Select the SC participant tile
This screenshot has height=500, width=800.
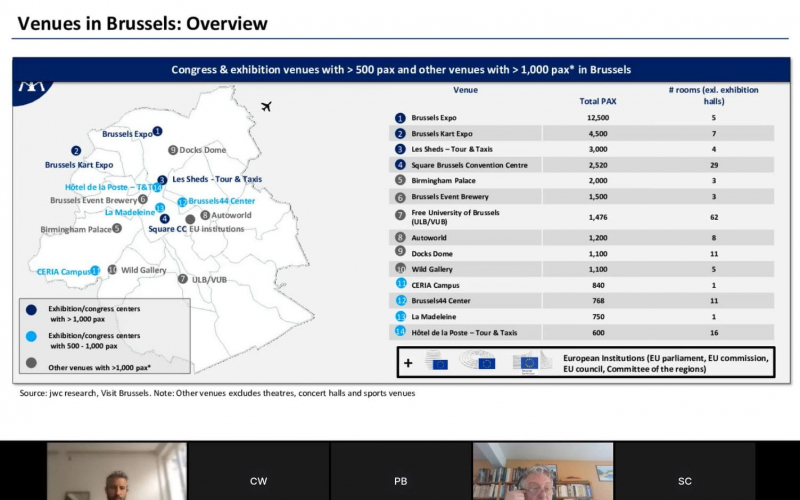pos(685,471)
